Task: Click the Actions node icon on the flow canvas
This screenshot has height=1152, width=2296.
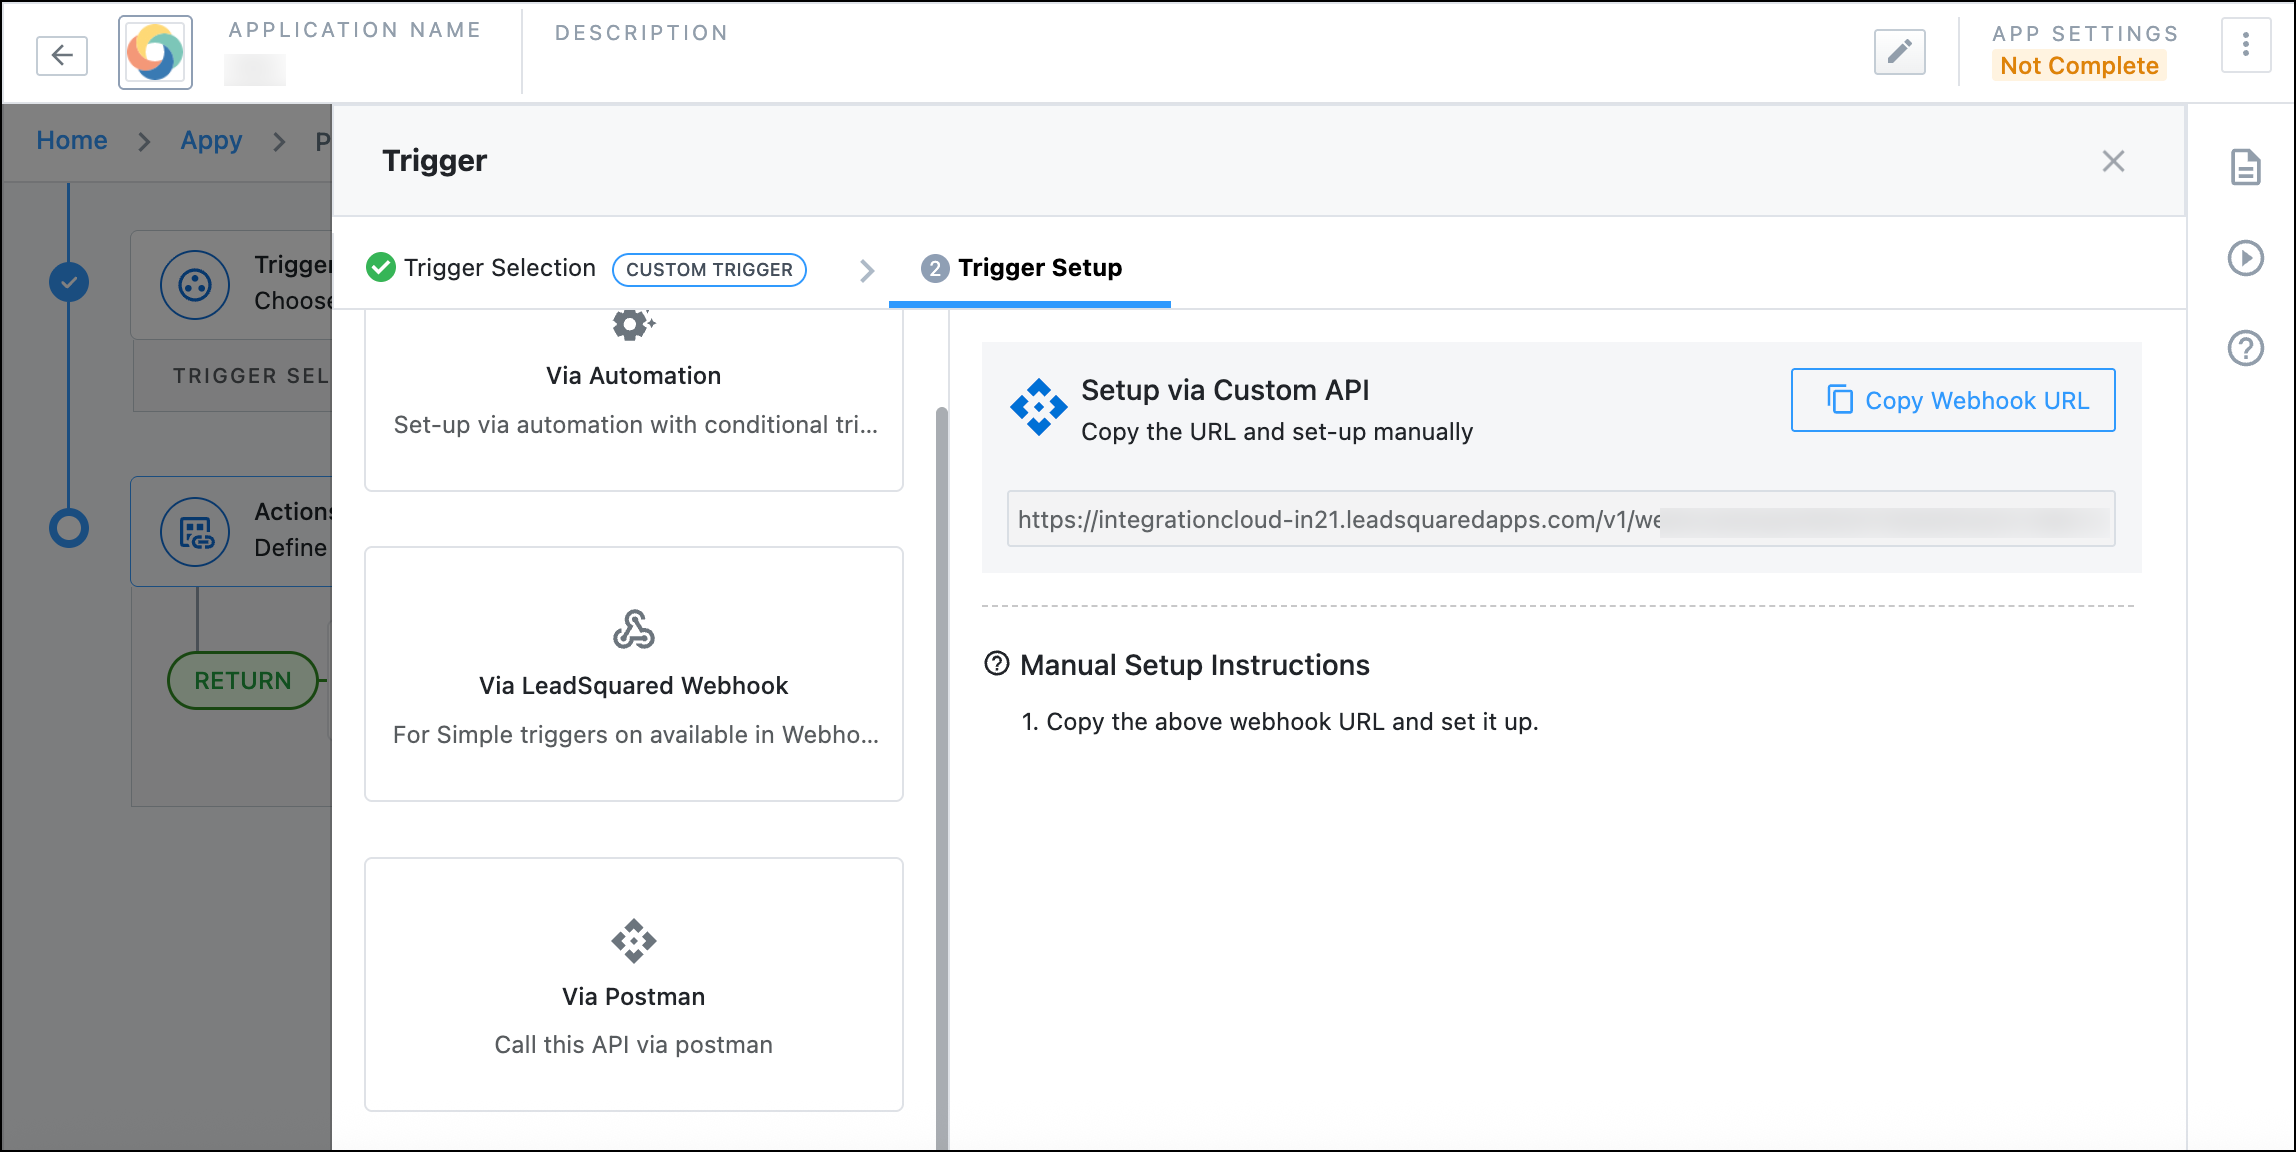Action: pyautogui.click(x=195, y=532)
